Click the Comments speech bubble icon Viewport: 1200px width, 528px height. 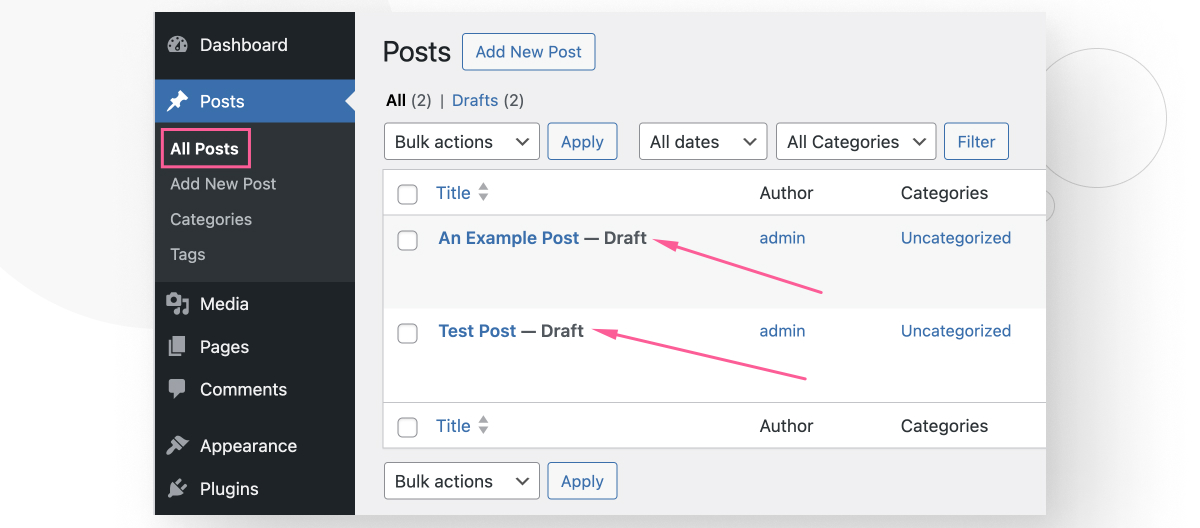pyautogui.click(x=177, y=389)
